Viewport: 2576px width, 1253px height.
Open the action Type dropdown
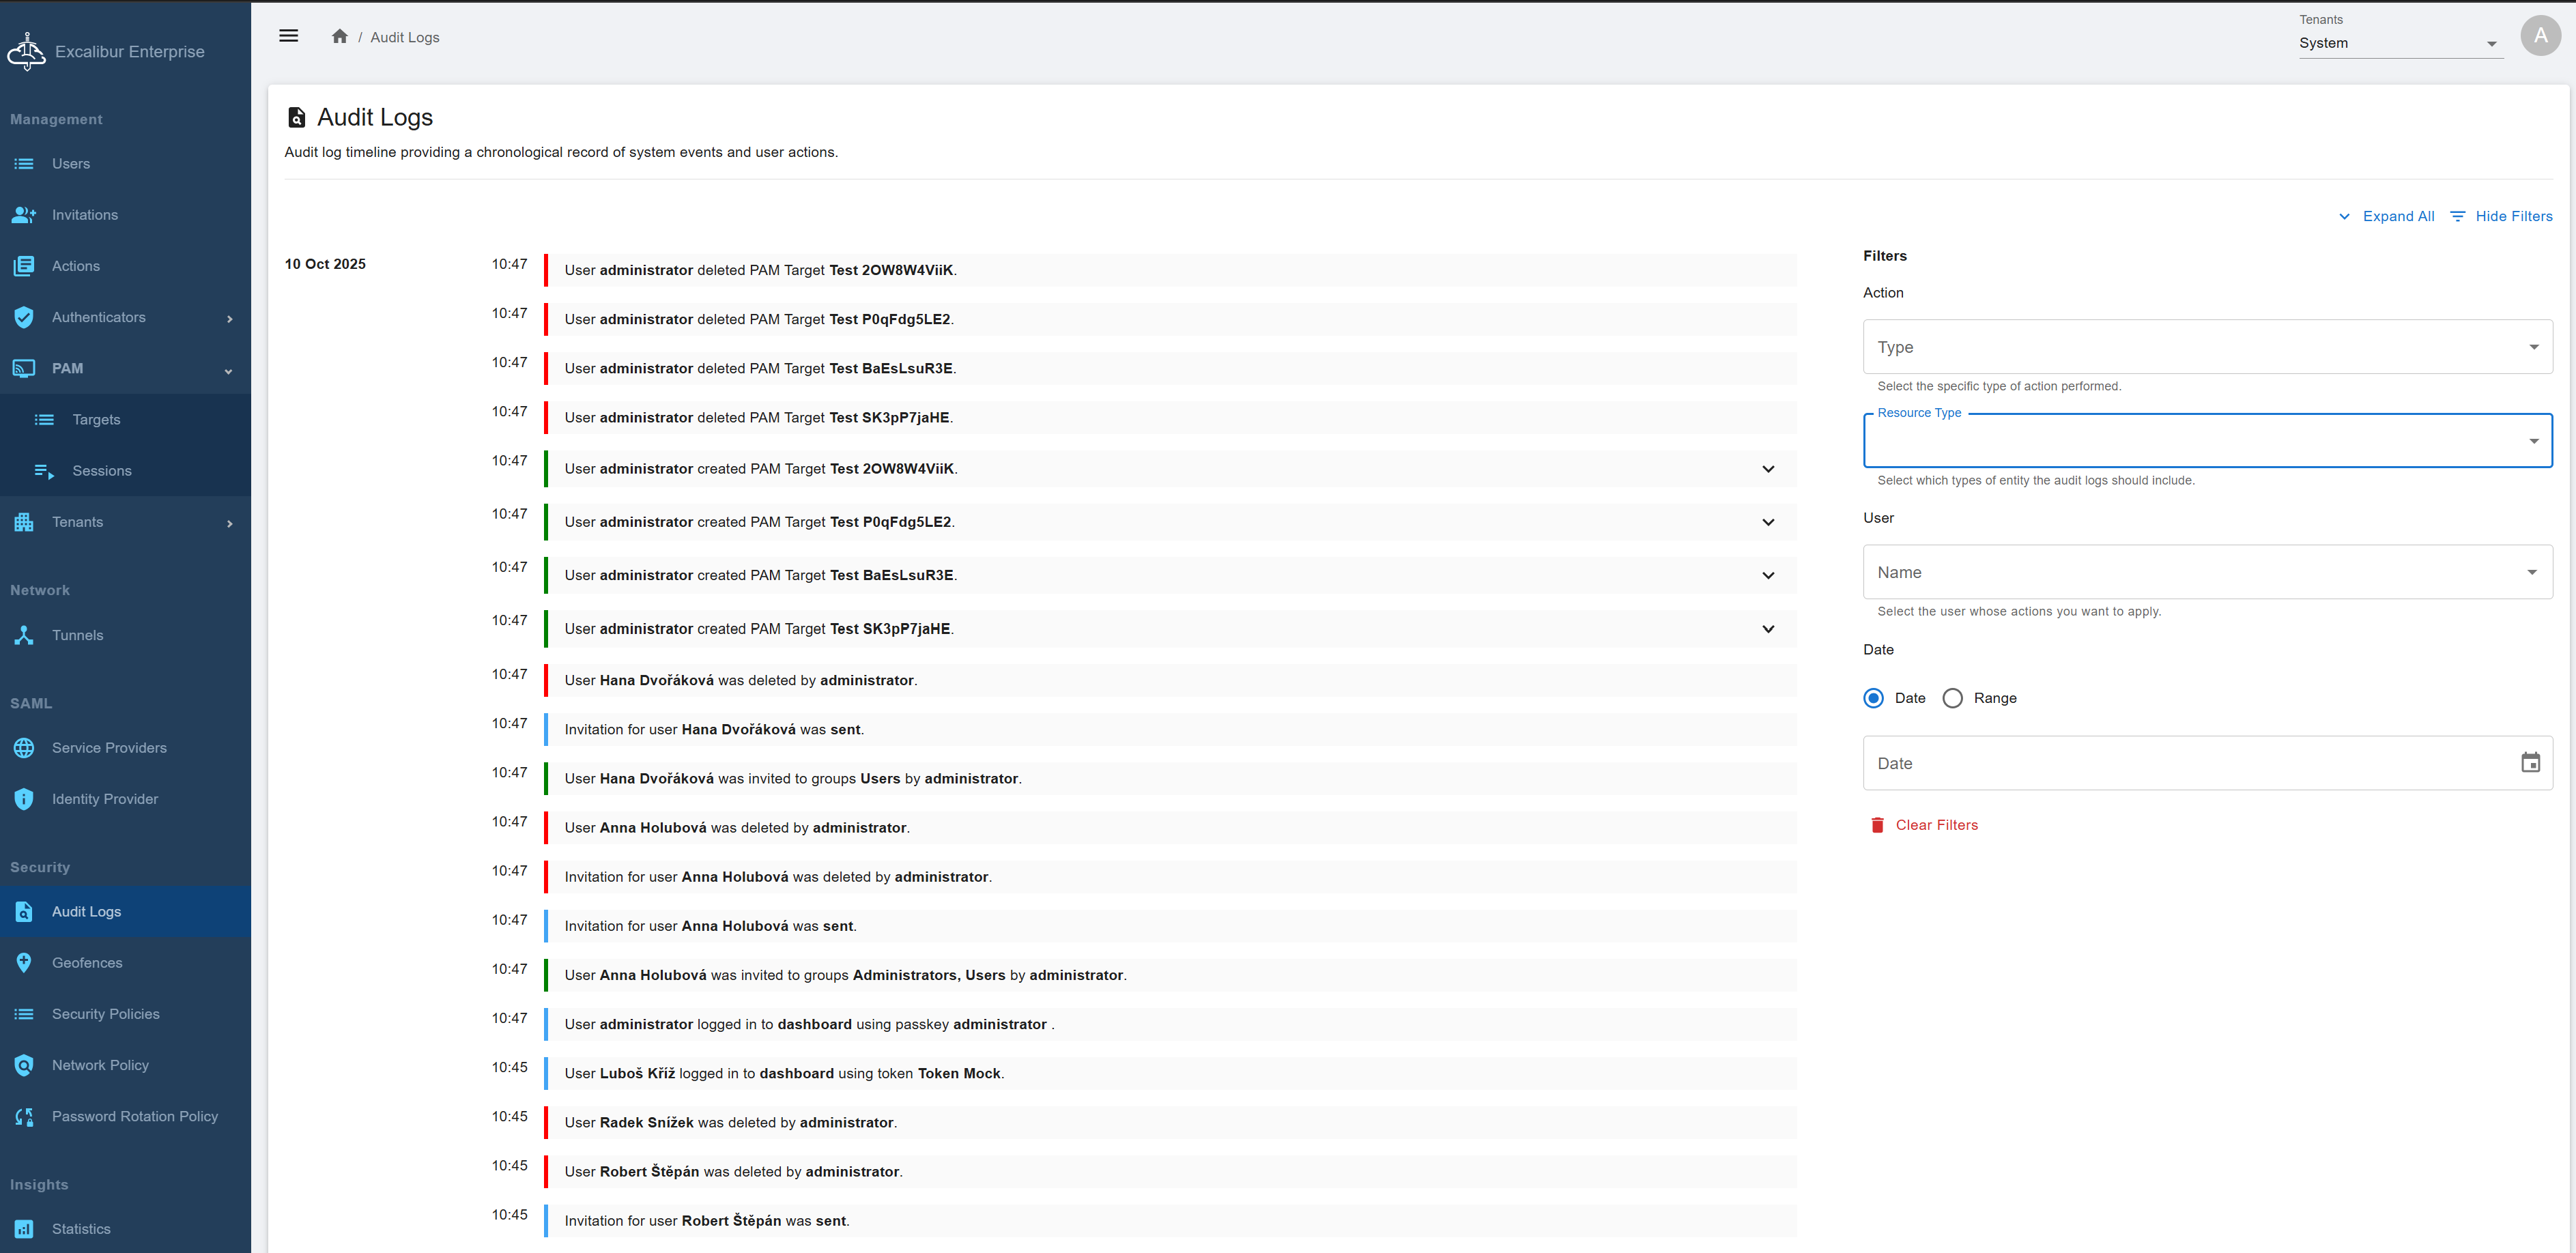(x=2207, y=347)
